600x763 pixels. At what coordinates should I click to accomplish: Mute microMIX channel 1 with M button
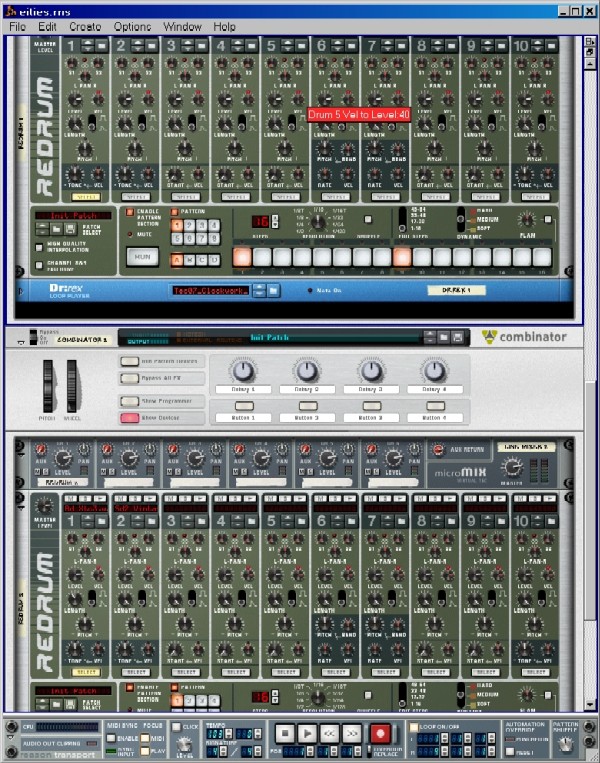tap(38, 472)
